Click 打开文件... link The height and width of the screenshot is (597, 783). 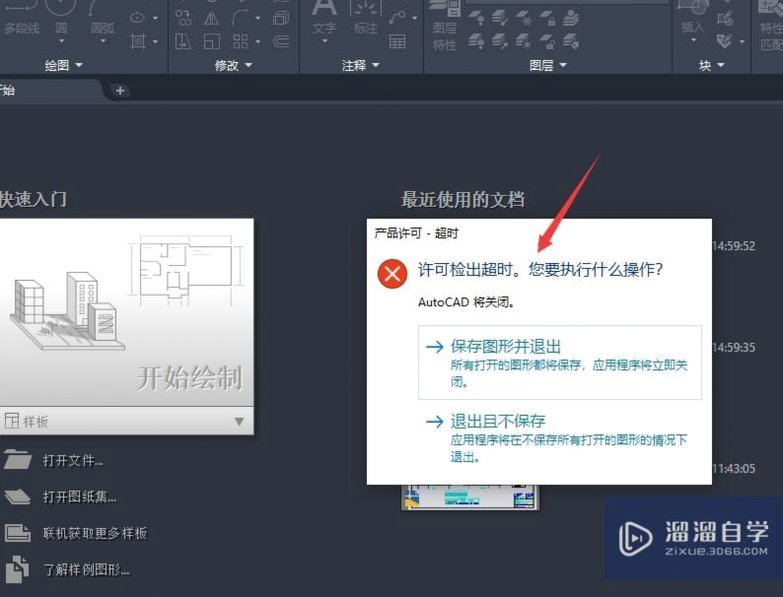[x=73, y=460]
